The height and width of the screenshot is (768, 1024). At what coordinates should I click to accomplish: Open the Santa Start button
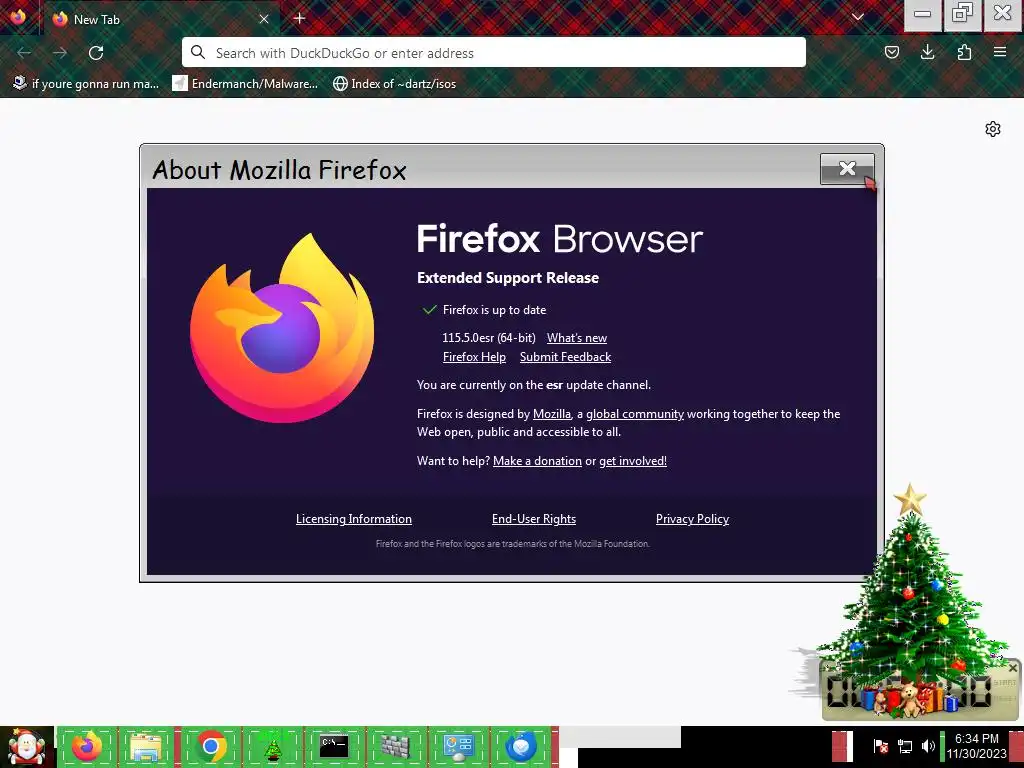coord(26,747)
